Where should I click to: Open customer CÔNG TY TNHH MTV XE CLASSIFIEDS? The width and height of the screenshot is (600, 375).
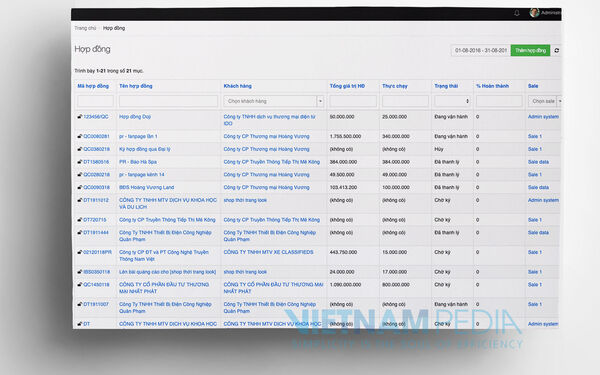(269, 252)
